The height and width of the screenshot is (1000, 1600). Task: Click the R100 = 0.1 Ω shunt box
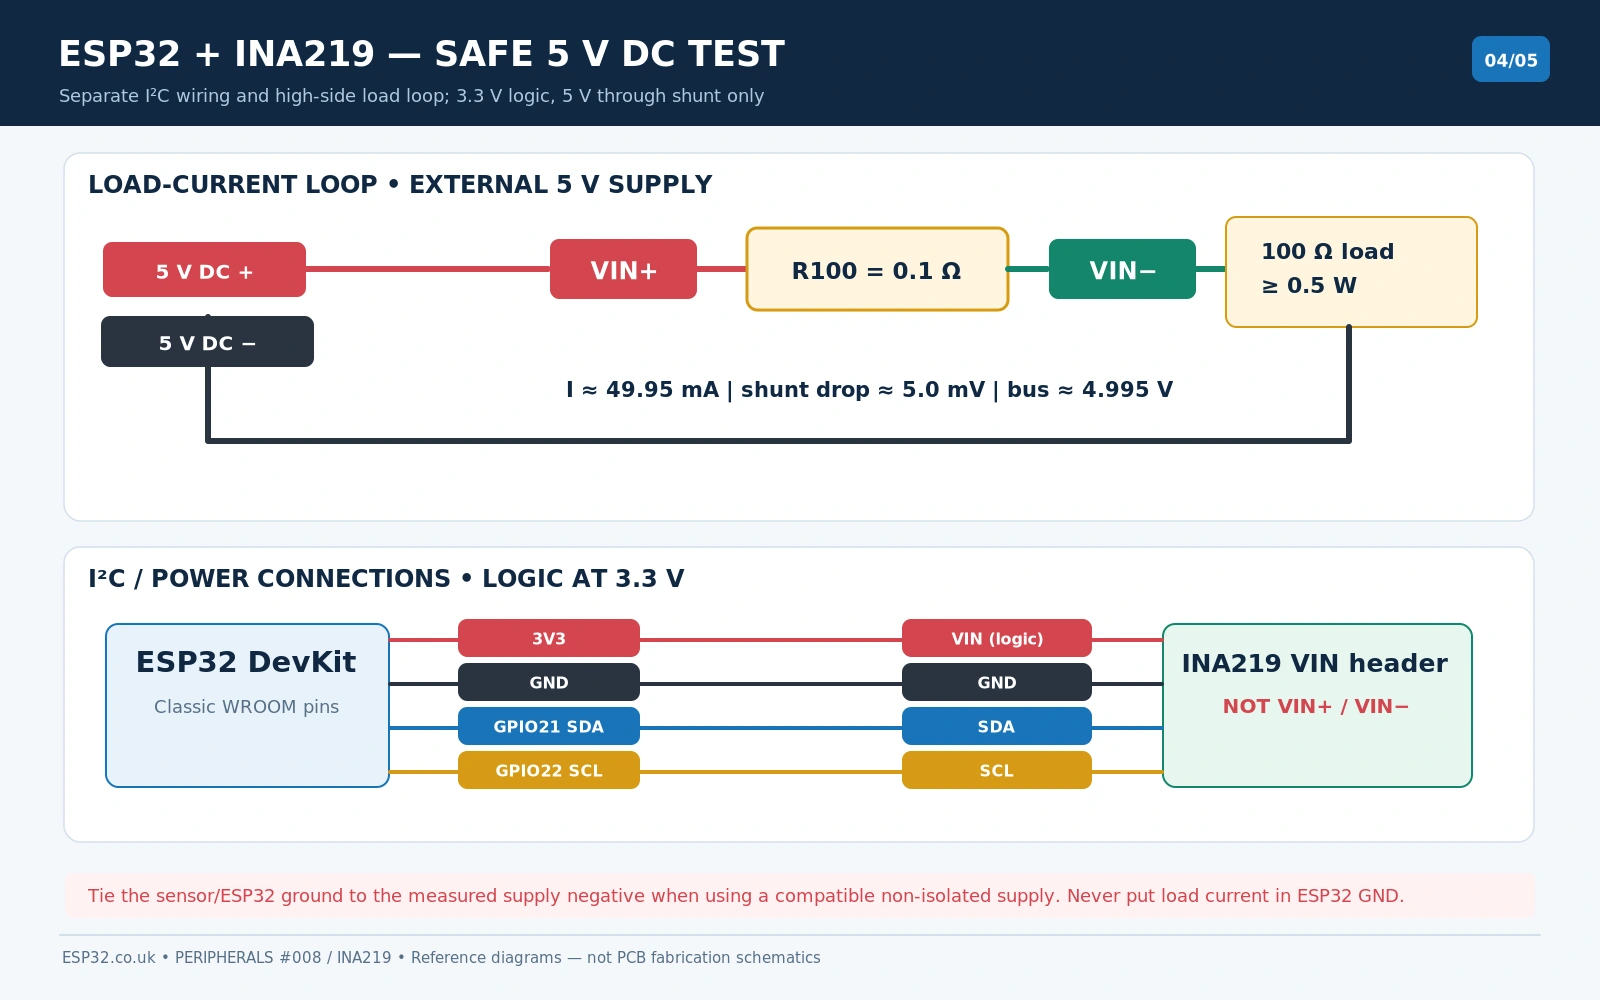(x=877, y=269)
